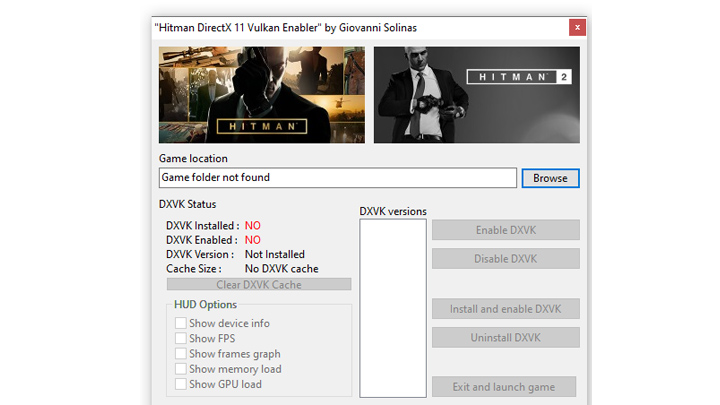The width and height of the screenshot is (720, 405).
Task: Click inside the DXVK versions list box
Action: click(x=393, y=308)
